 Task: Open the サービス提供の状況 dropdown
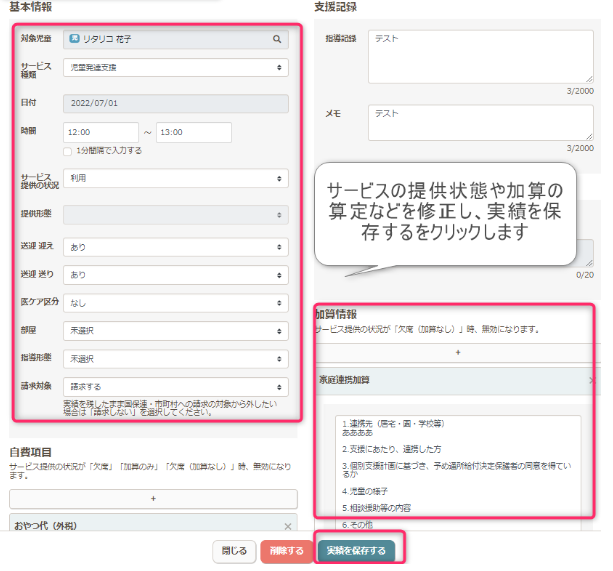175,177
